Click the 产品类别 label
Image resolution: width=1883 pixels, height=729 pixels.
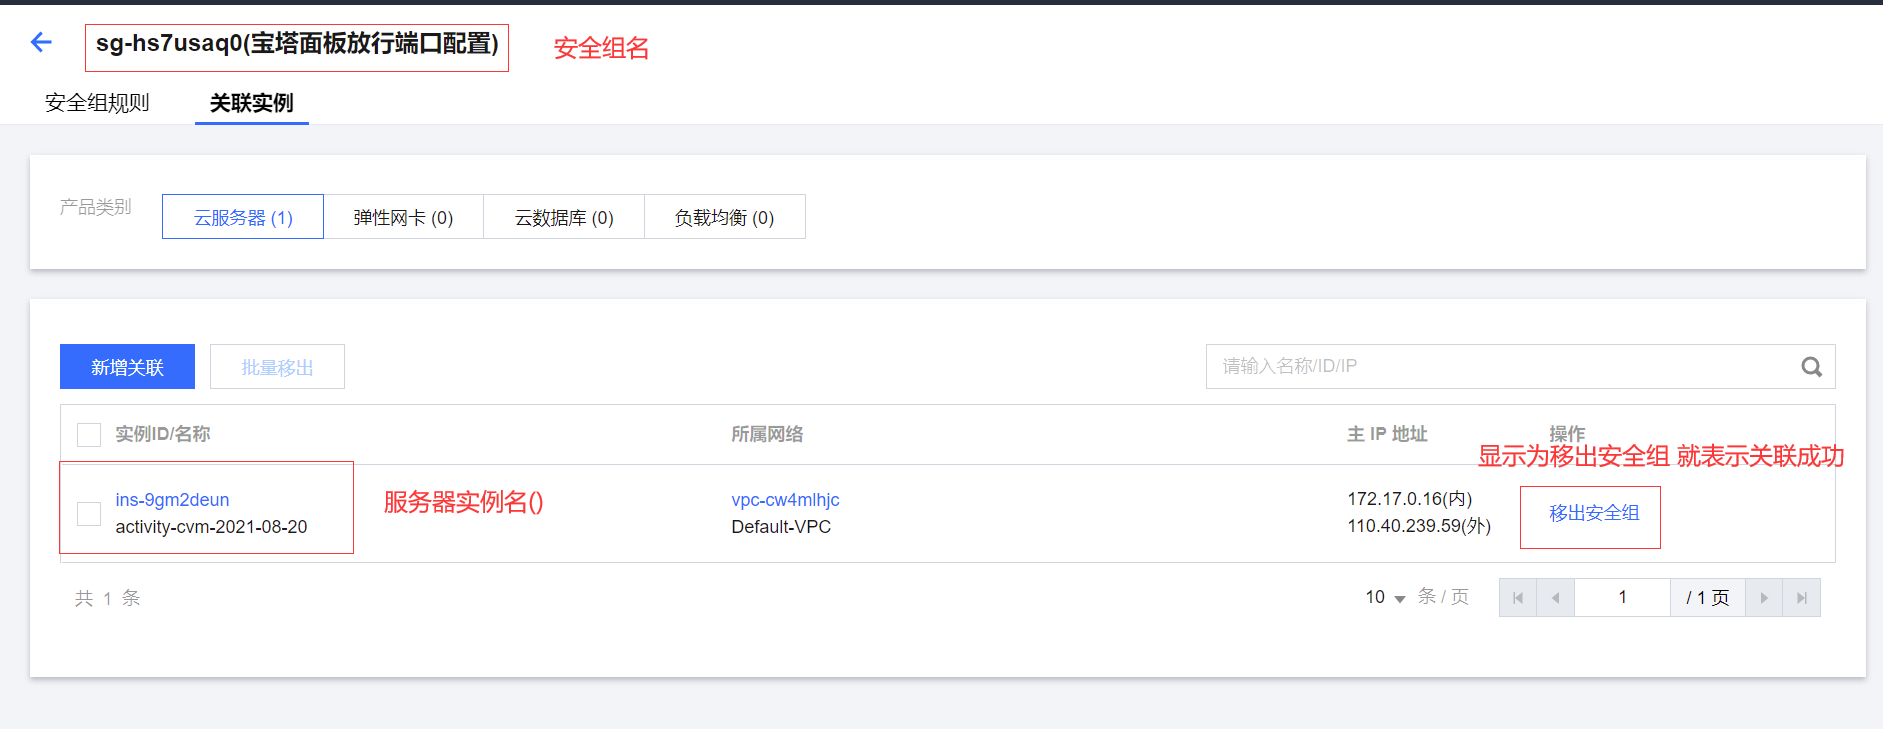(x=95, y=207)
